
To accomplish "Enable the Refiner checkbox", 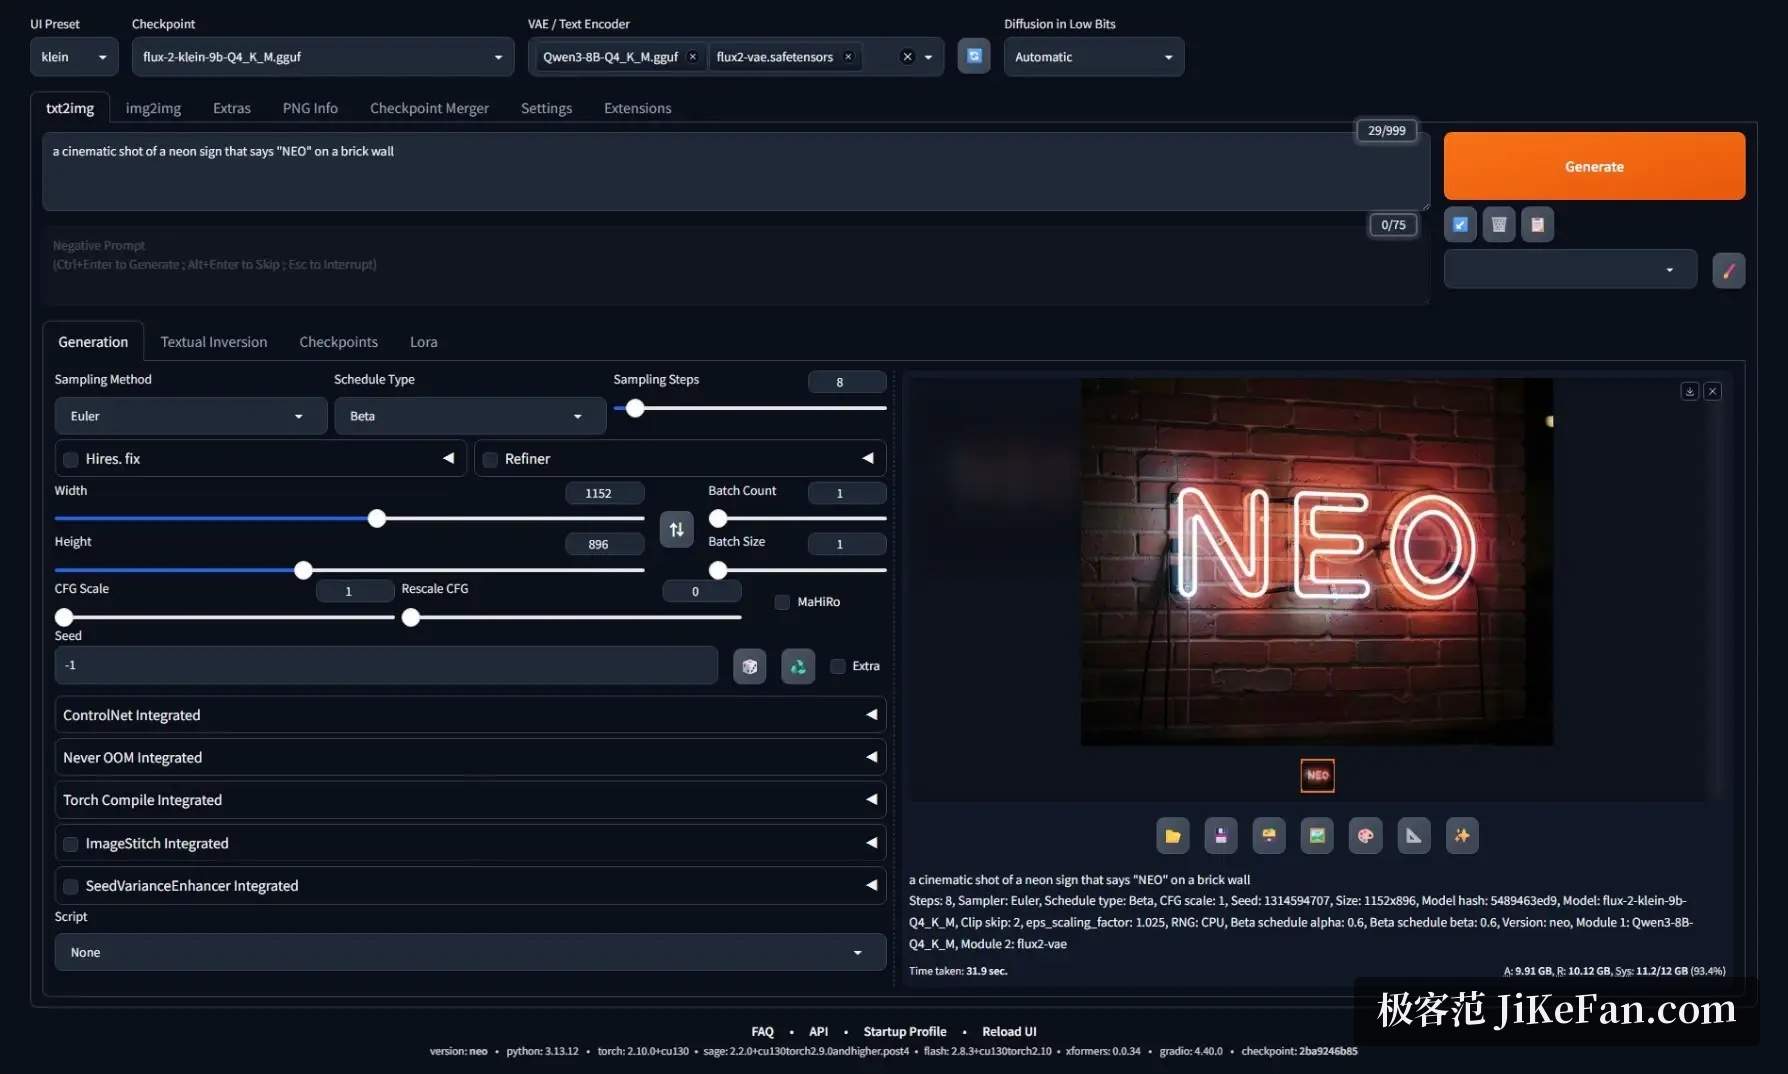I will 490,459.
